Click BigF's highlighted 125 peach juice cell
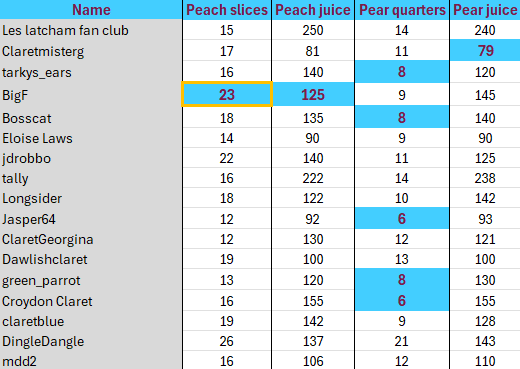 pos(313,94)
